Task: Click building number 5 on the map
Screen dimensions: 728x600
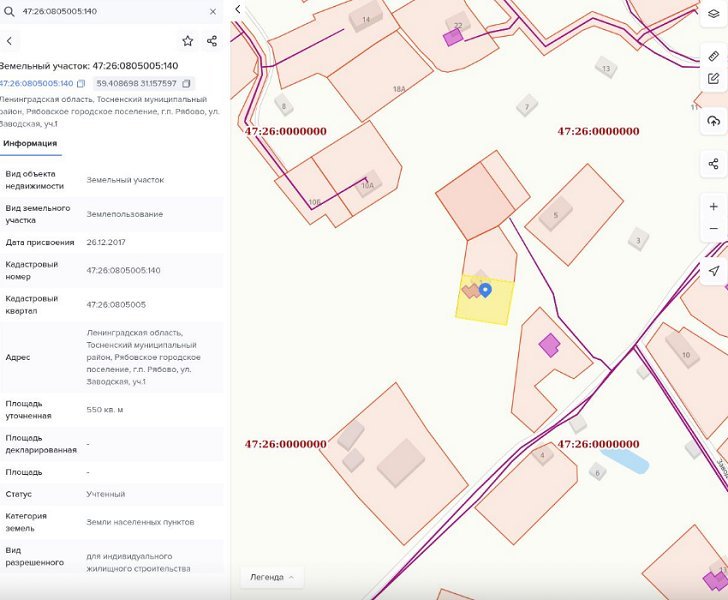Action: [556, 215]
